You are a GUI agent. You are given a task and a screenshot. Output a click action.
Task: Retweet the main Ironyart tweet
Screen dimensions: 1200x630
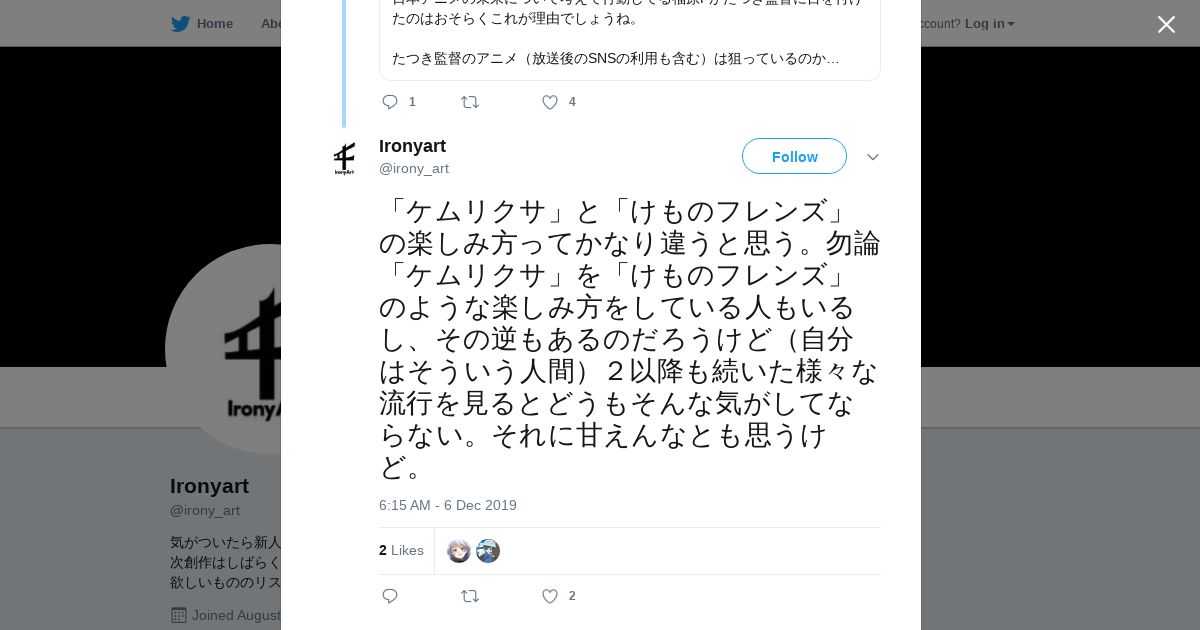coord(470,596)
